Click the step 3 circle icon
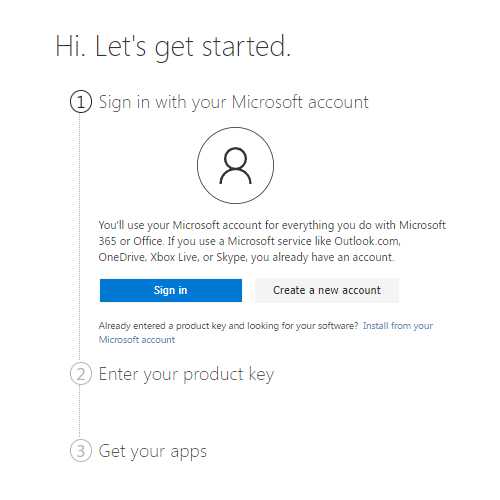Image resolution: width=500 pixels, height=500 pixels. point(81,451)
